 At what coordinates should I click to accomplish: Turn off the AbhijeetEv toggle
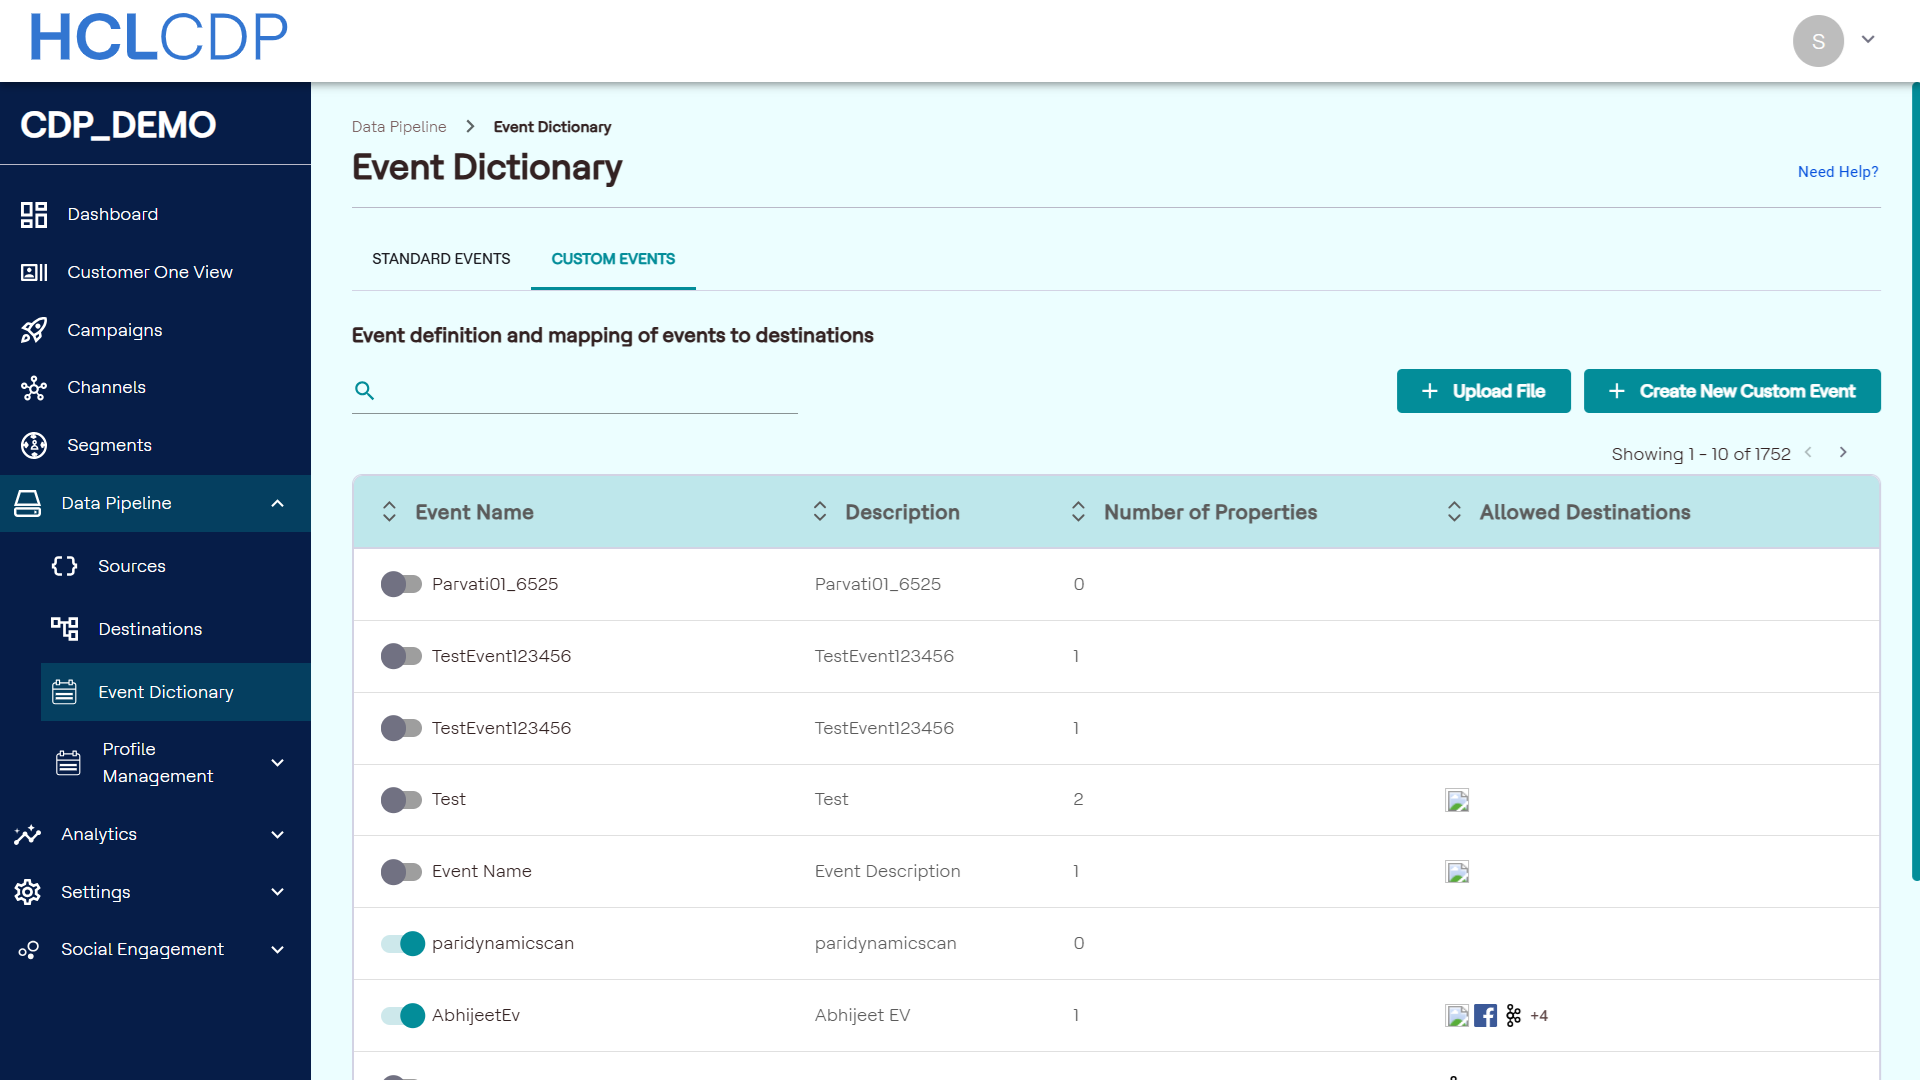click(x=402, y=1015)
